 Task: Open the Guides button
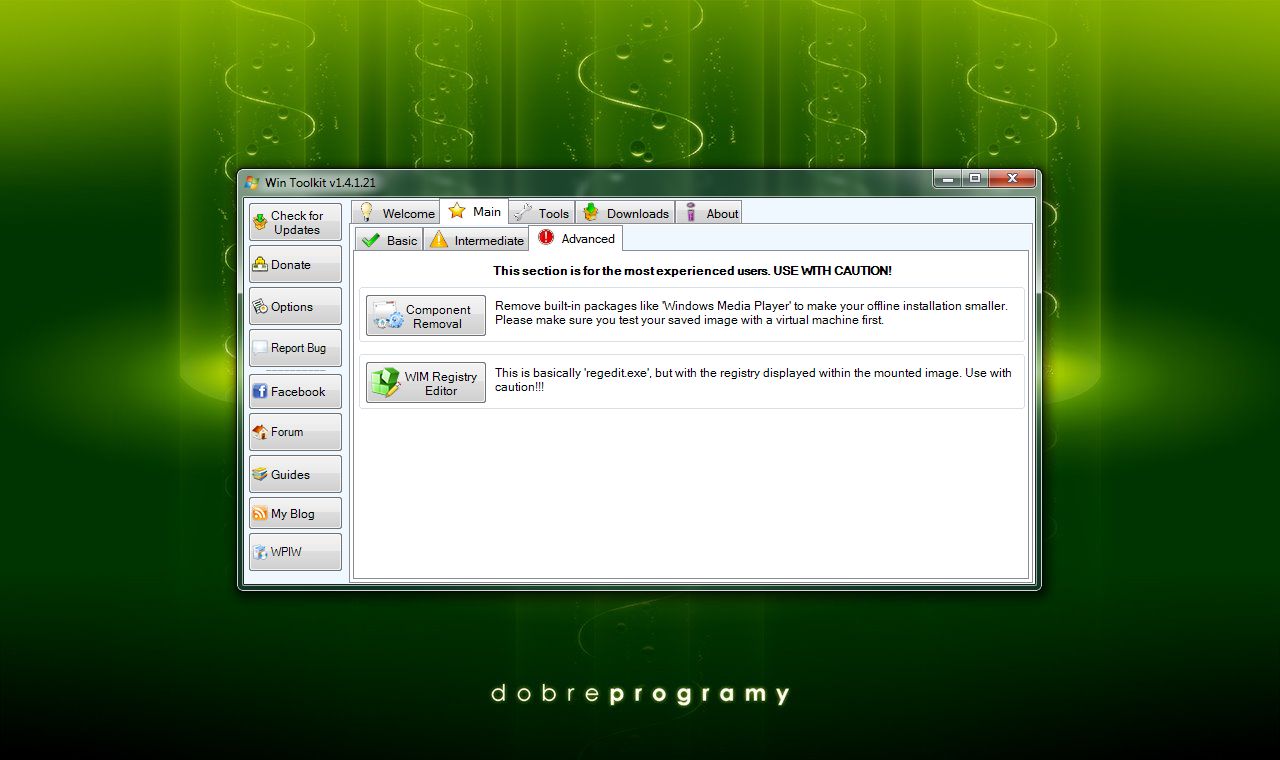(295, 474)
